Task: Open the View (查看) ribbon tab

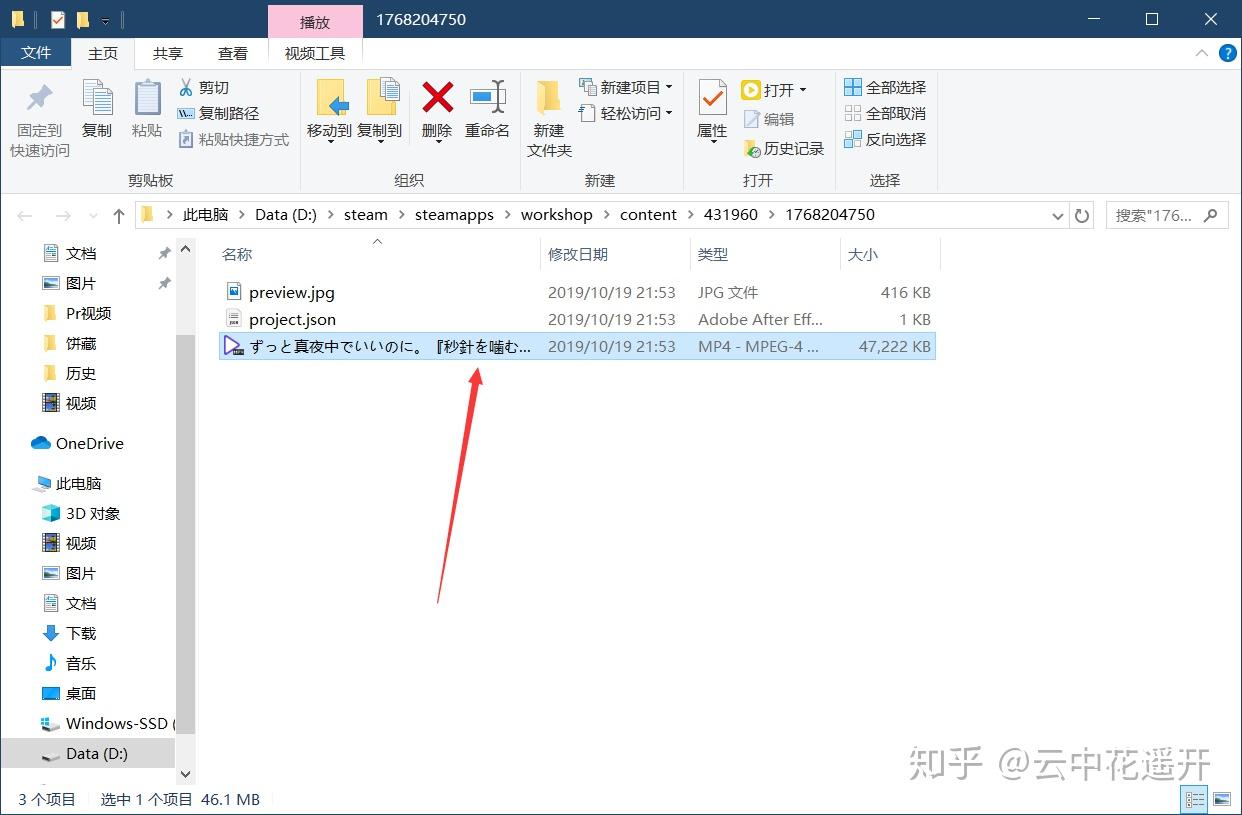Action: coord(233,54)
